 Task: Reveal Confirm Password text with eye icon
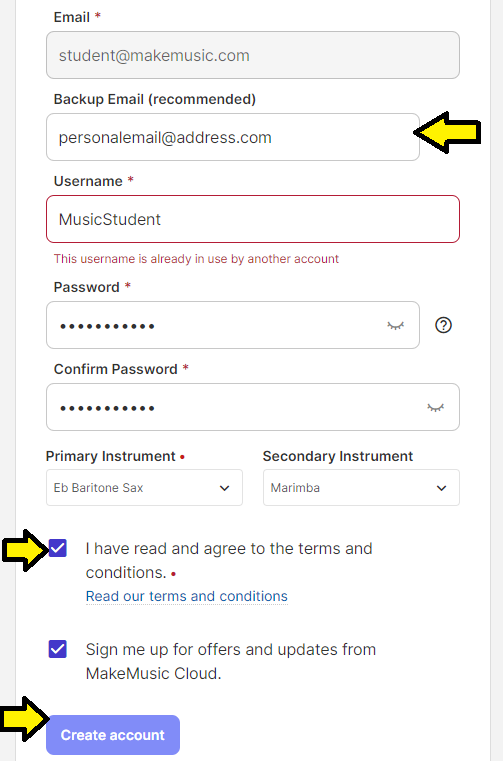pos(435,407)
